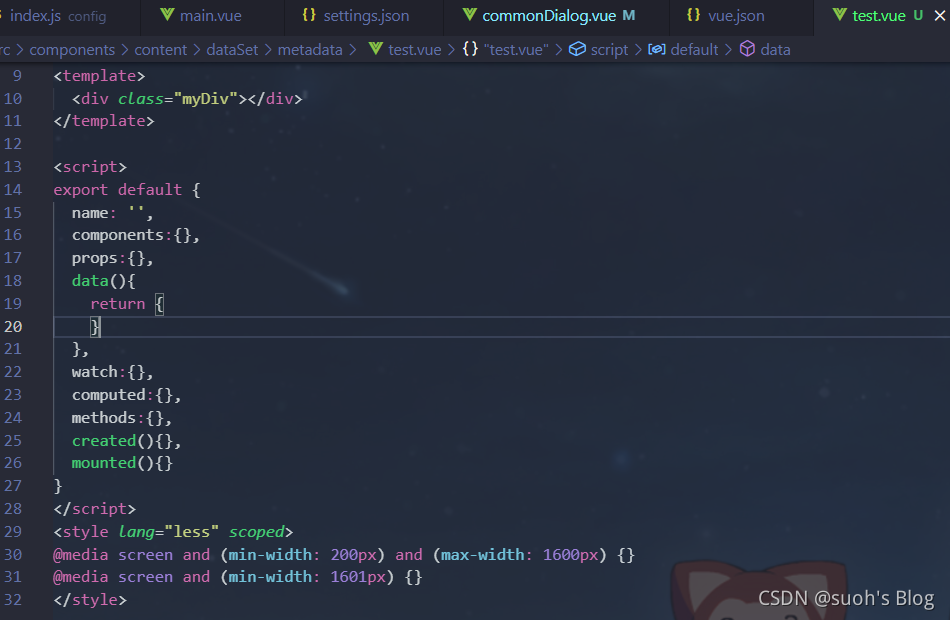Select data in the breadcrumb
Viewport: 950px width, 620px height.
coord(776,50)
